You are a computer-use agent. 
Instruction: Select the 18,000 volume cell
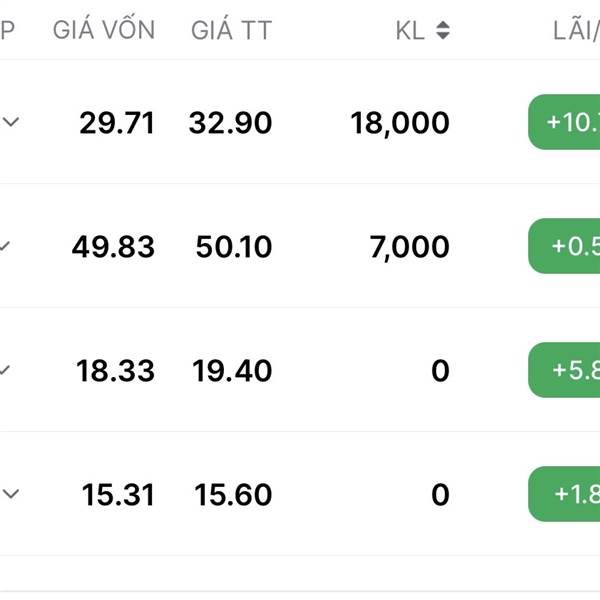(x=400, y=124)
